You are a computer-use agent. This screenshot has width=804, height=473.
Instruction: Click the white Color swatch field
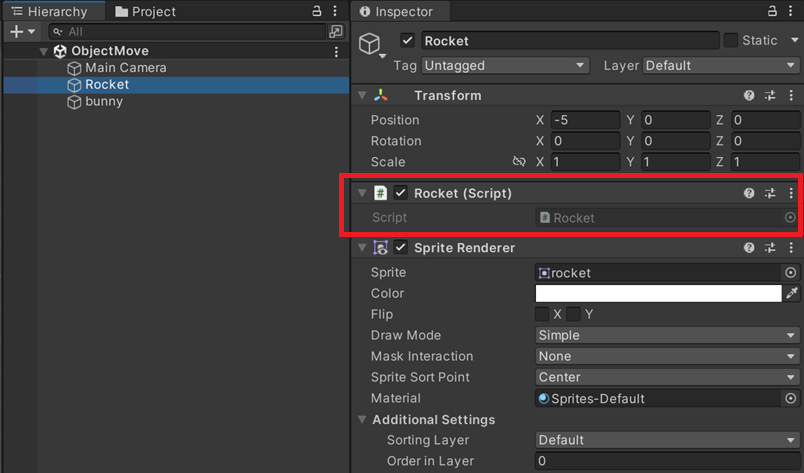pos(658,293)
